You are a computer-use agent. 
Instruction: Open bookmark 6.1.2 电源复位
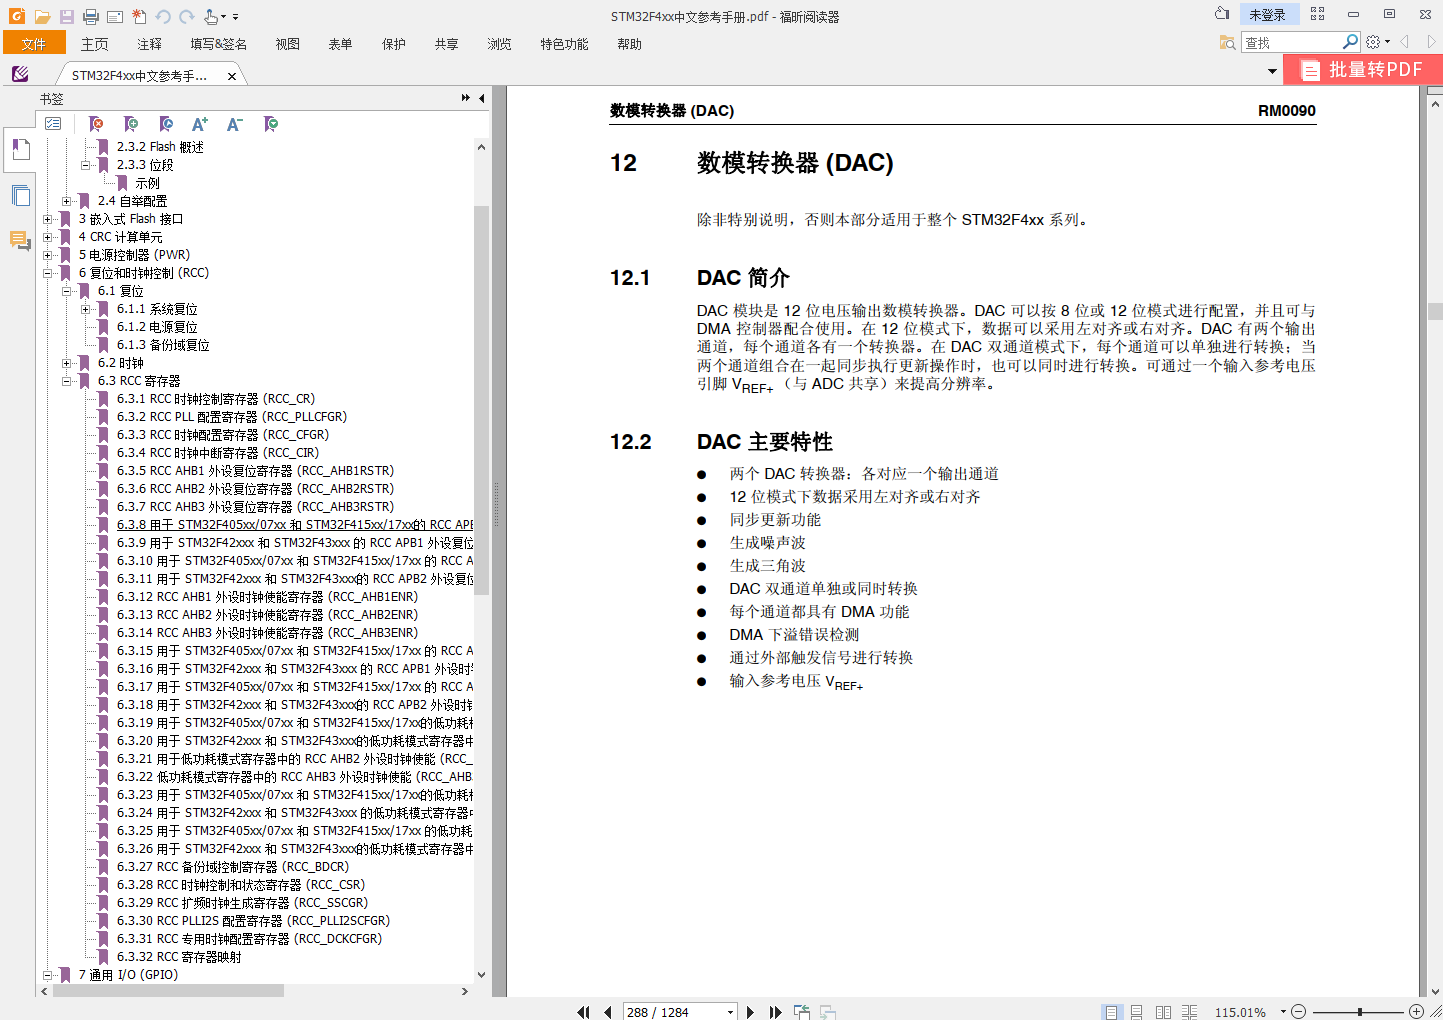157,327
